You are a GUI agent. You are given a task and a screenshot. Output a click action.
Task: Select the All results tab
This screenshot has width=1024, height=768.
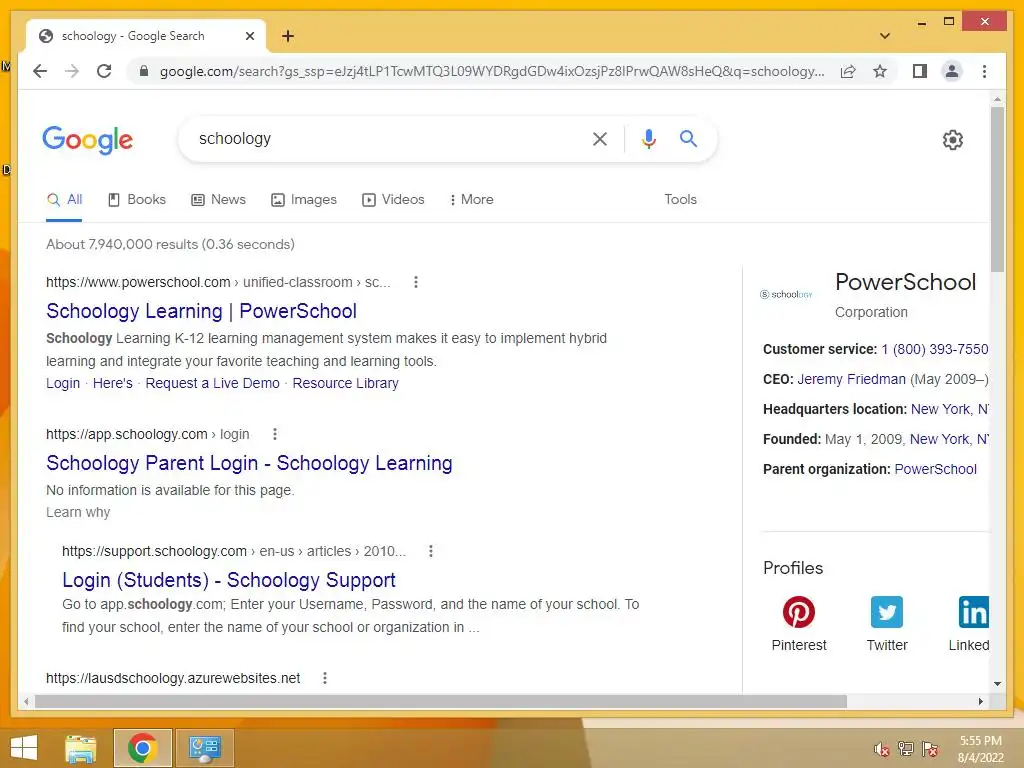[x=65, y=200]
